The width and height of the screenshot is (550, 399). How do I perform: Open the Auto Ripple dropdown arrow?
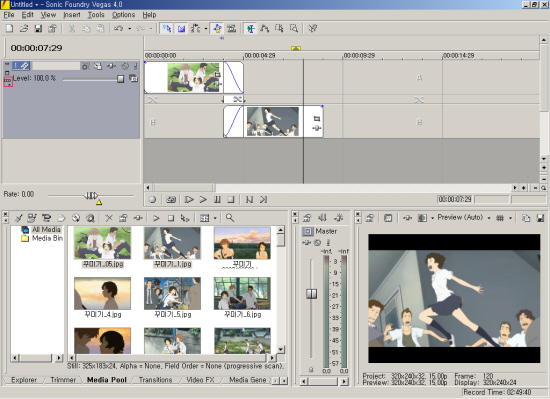pyautogui.click(x=206, y=29)
